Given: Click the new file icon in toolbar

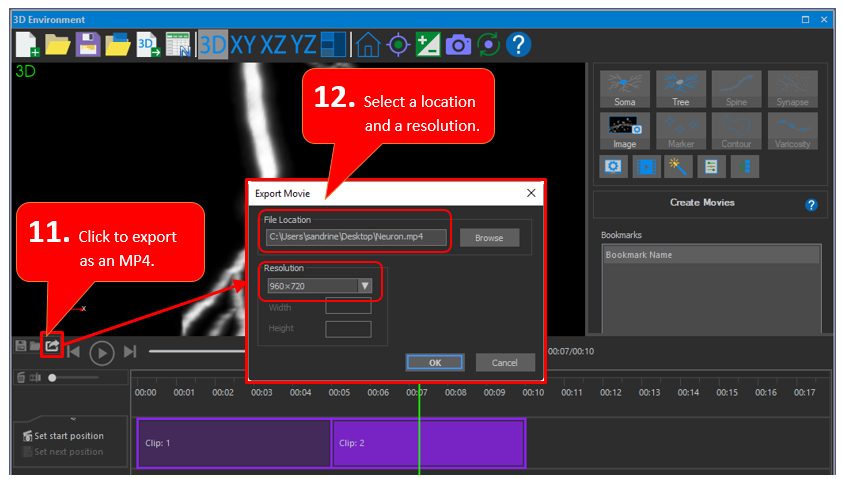Looking at the screenshot, I should [28, 44].
